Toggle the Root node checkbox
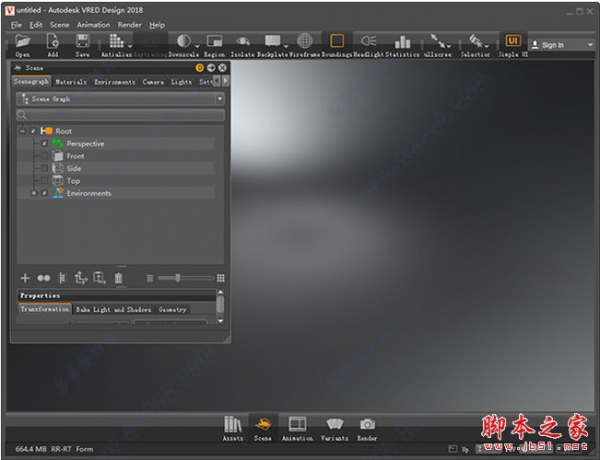 tap(33, 131)
